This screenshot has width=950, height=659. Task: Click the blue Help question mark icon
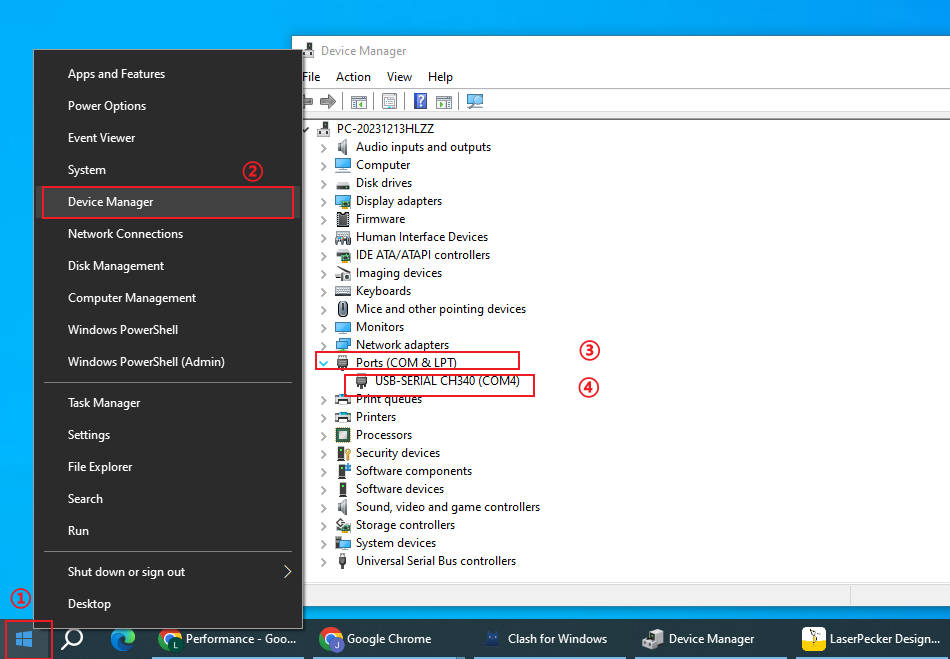tap(420, 101)
